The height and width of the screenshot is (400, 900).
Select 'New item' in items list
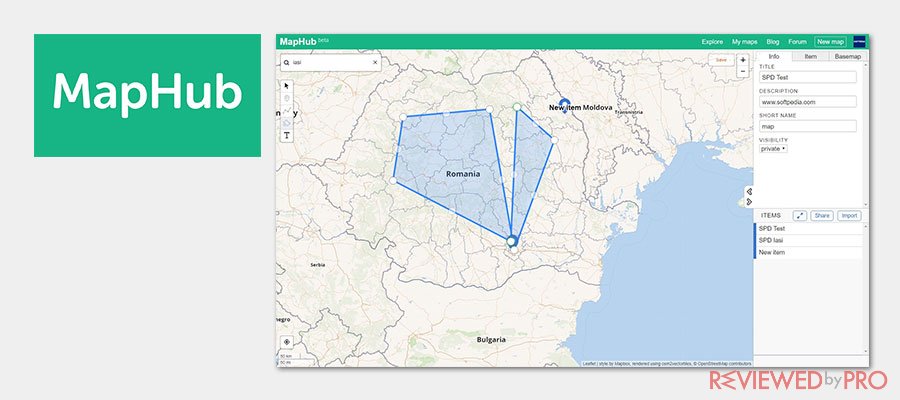[x=808, y=253]
